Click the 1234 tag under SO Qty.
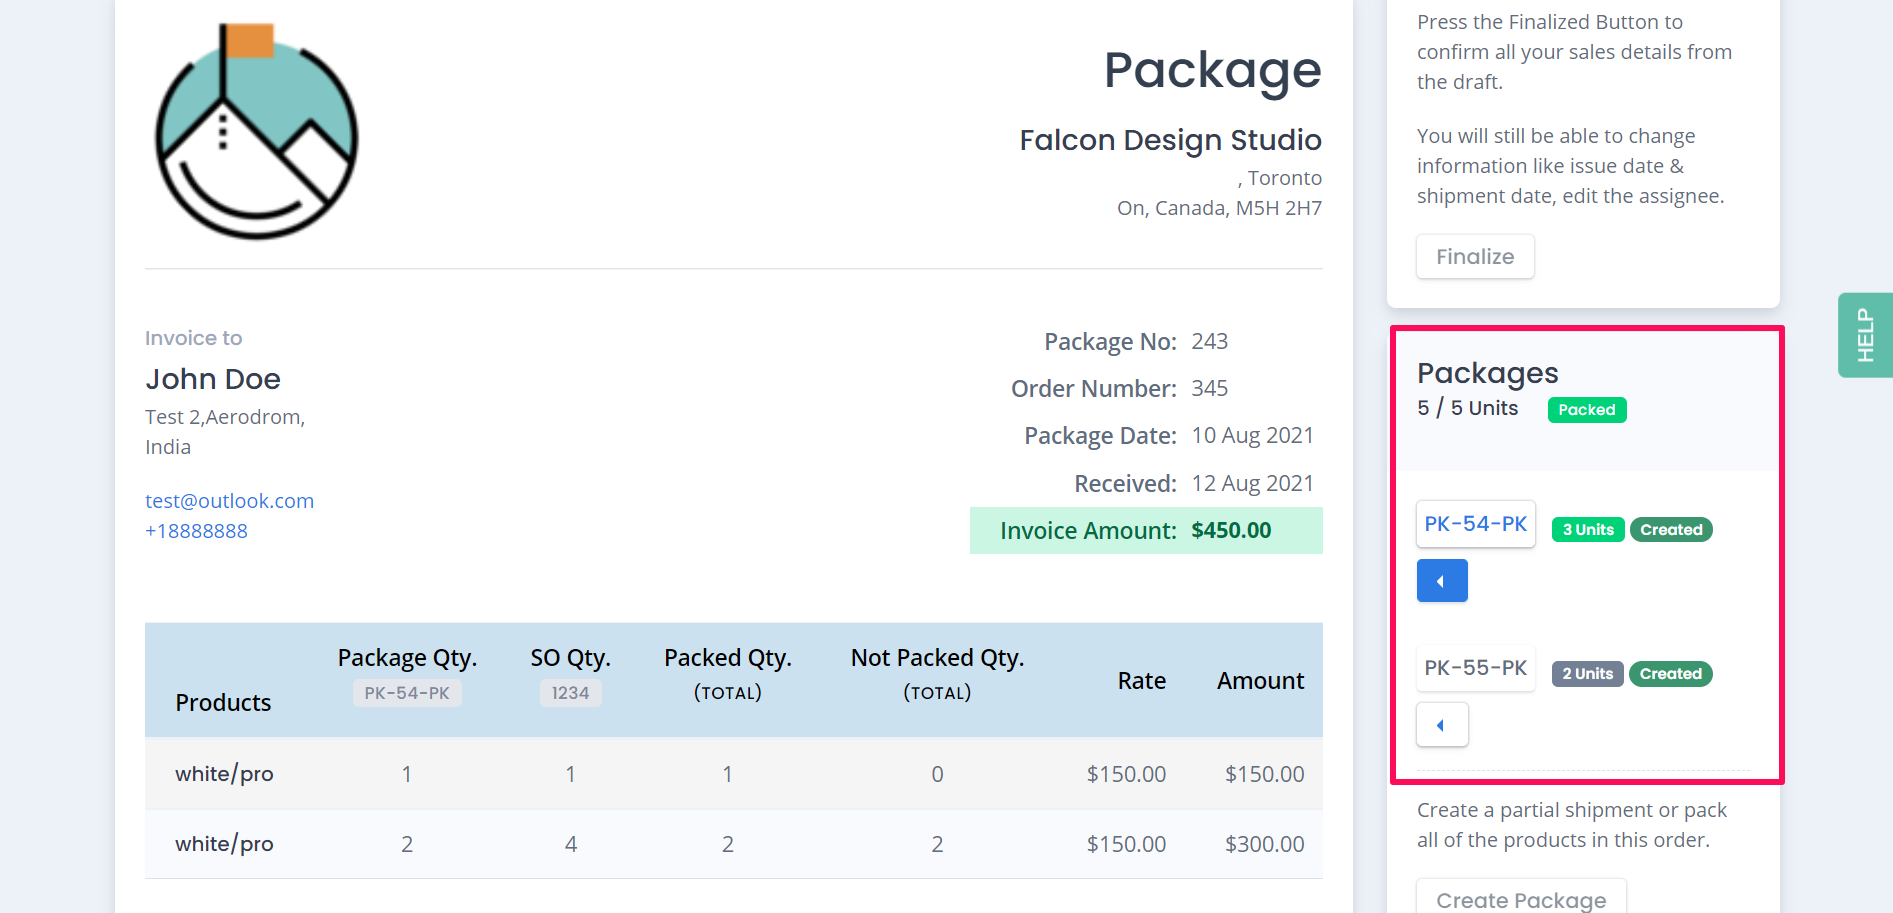The height and width of the screenshot is (913, 1893). pos(570,693)
